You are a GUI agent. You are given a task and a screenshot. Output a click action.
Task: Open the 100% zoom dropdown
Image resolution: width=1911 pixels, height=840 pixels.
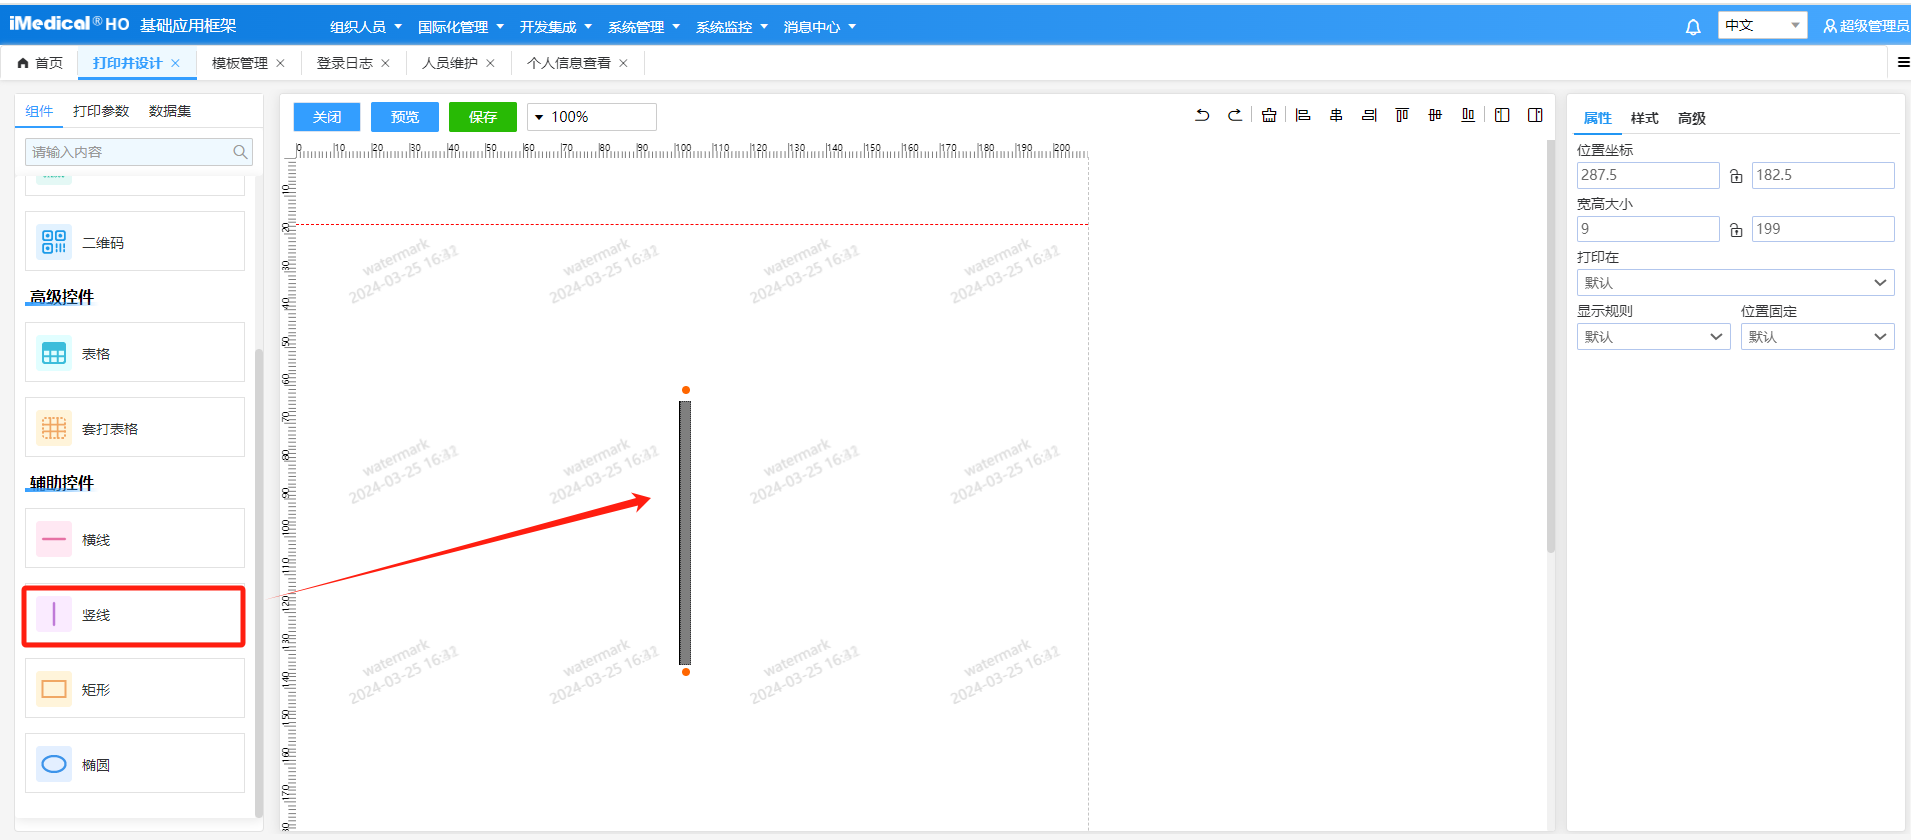[591, 117]
